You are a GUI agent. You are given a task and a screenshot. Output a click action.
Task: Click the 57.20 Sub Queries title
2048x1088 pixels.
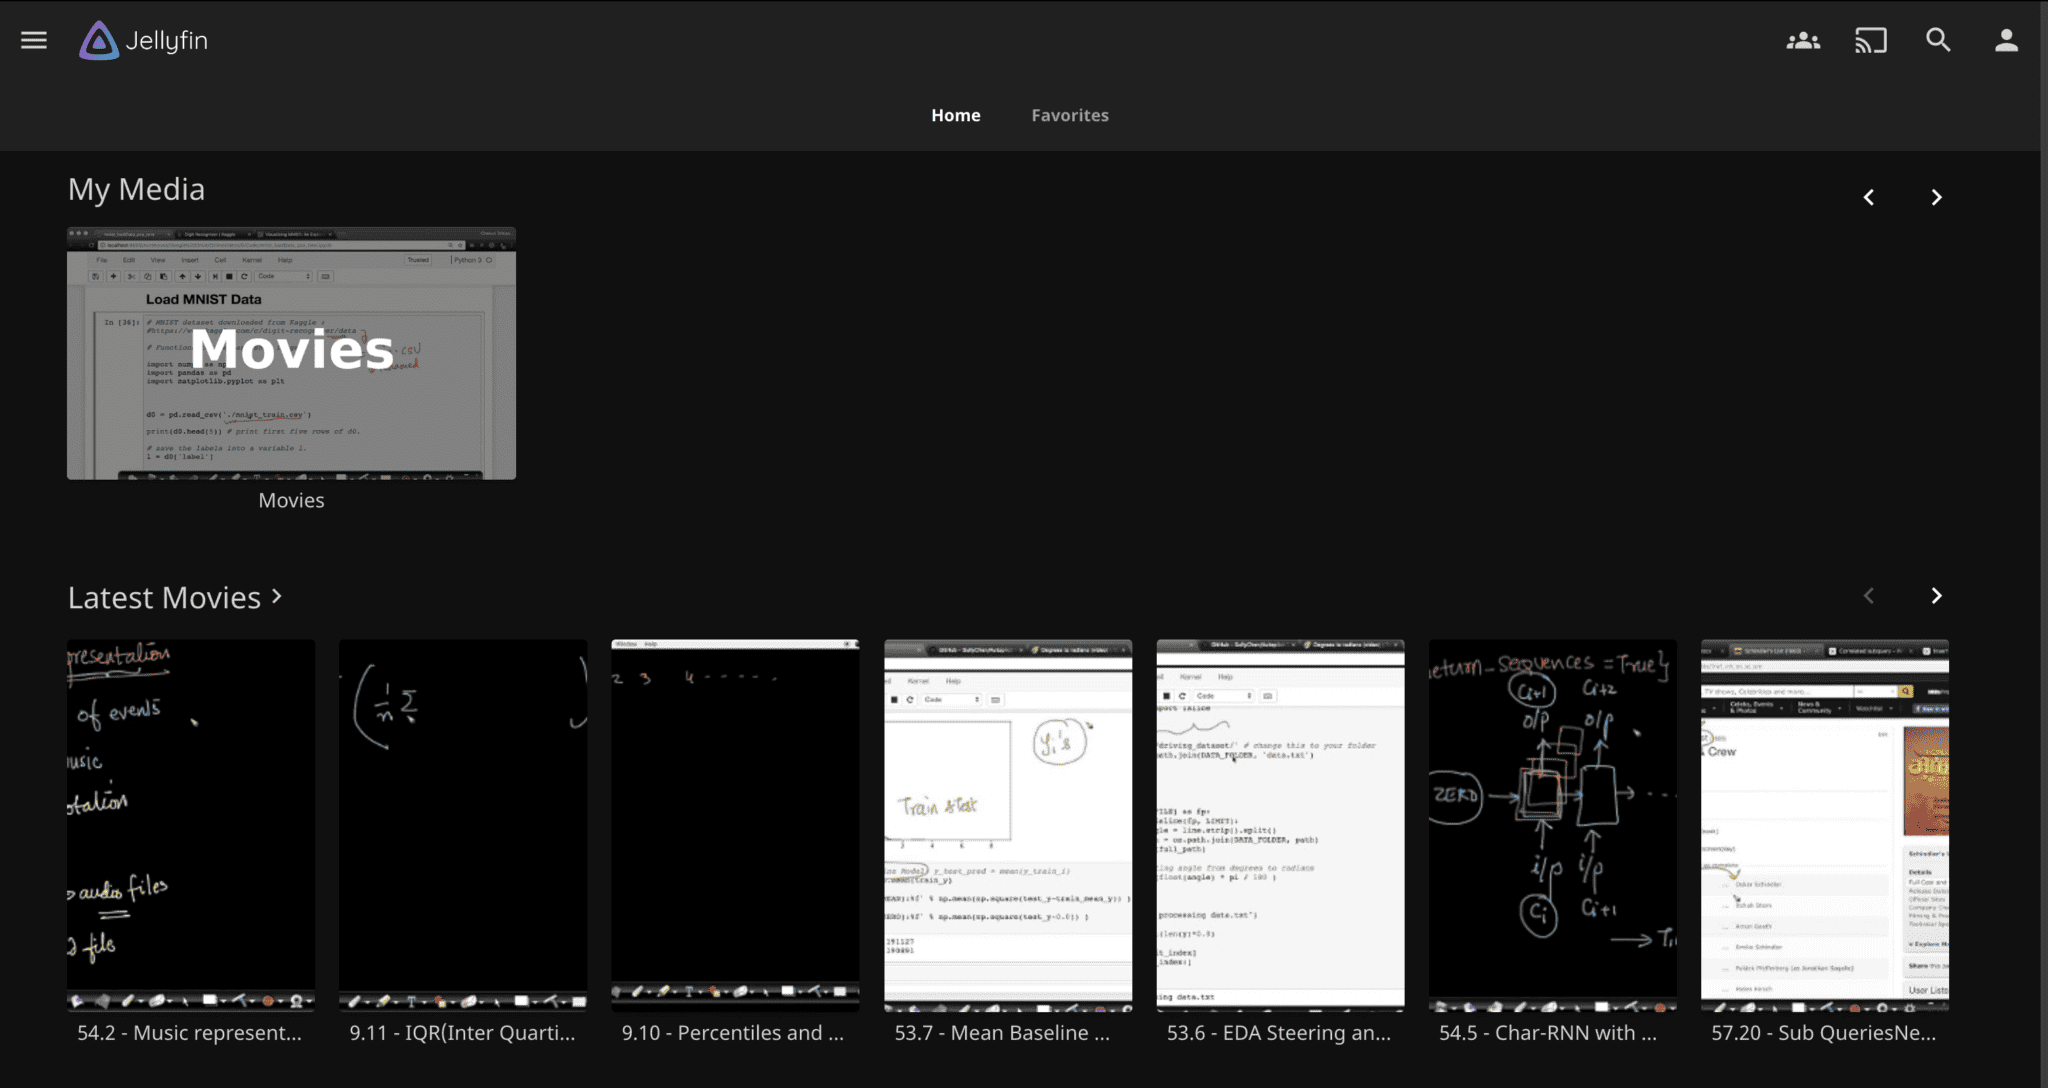[x=1823, y=1033]
